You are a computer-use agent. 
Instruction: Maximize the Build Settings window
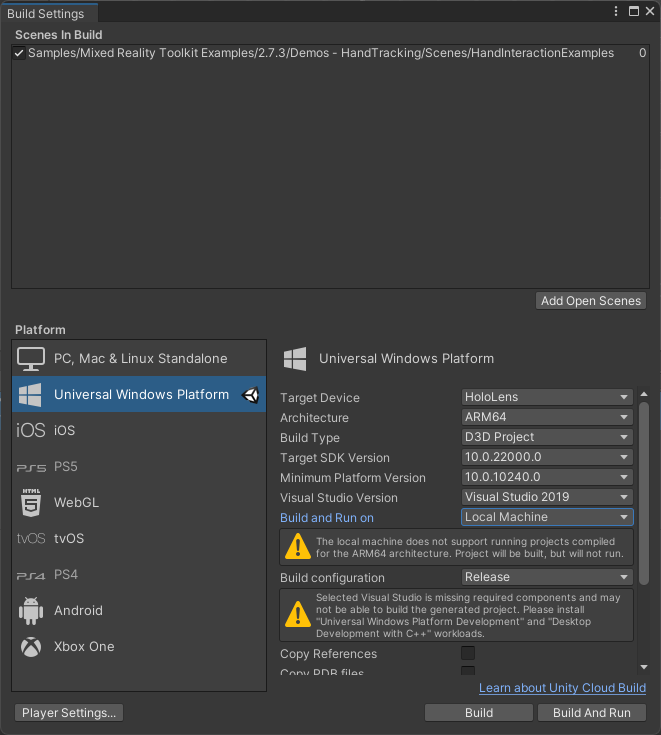pos(634,11)
